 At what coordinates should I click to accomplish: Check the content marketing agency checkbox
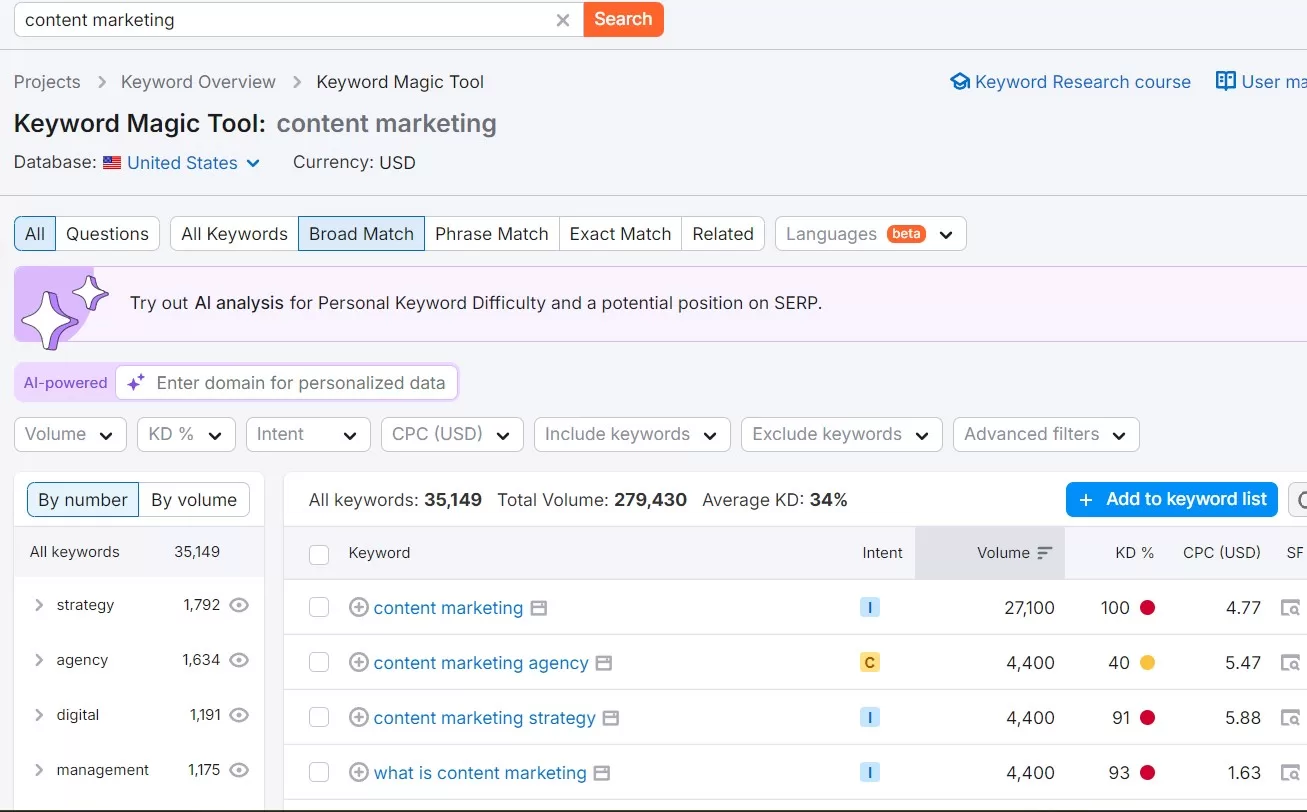(319, 662)
